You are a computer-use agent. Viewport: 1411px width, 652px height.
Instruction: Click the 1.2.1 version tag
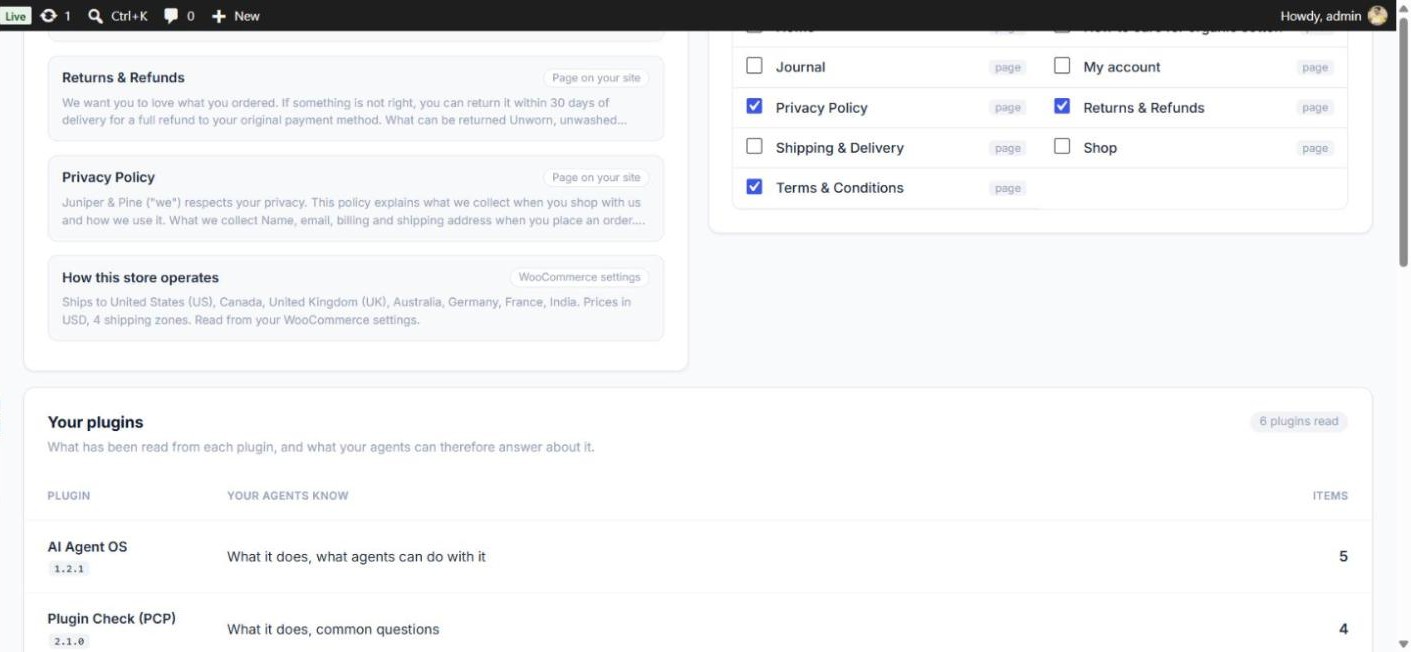[69, 568]
